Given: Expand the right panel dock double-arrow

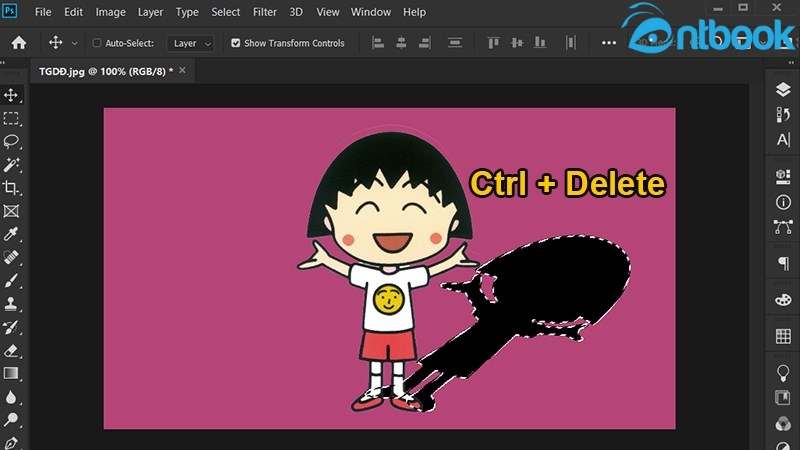Looking at the screenshot, I should [791, 63].
